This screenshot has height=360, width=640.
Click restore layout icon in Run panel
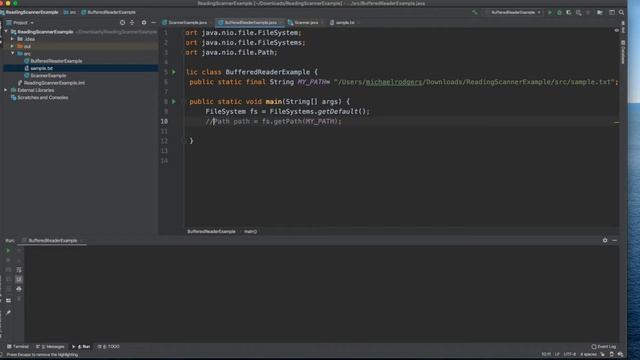tap(8, 300)
